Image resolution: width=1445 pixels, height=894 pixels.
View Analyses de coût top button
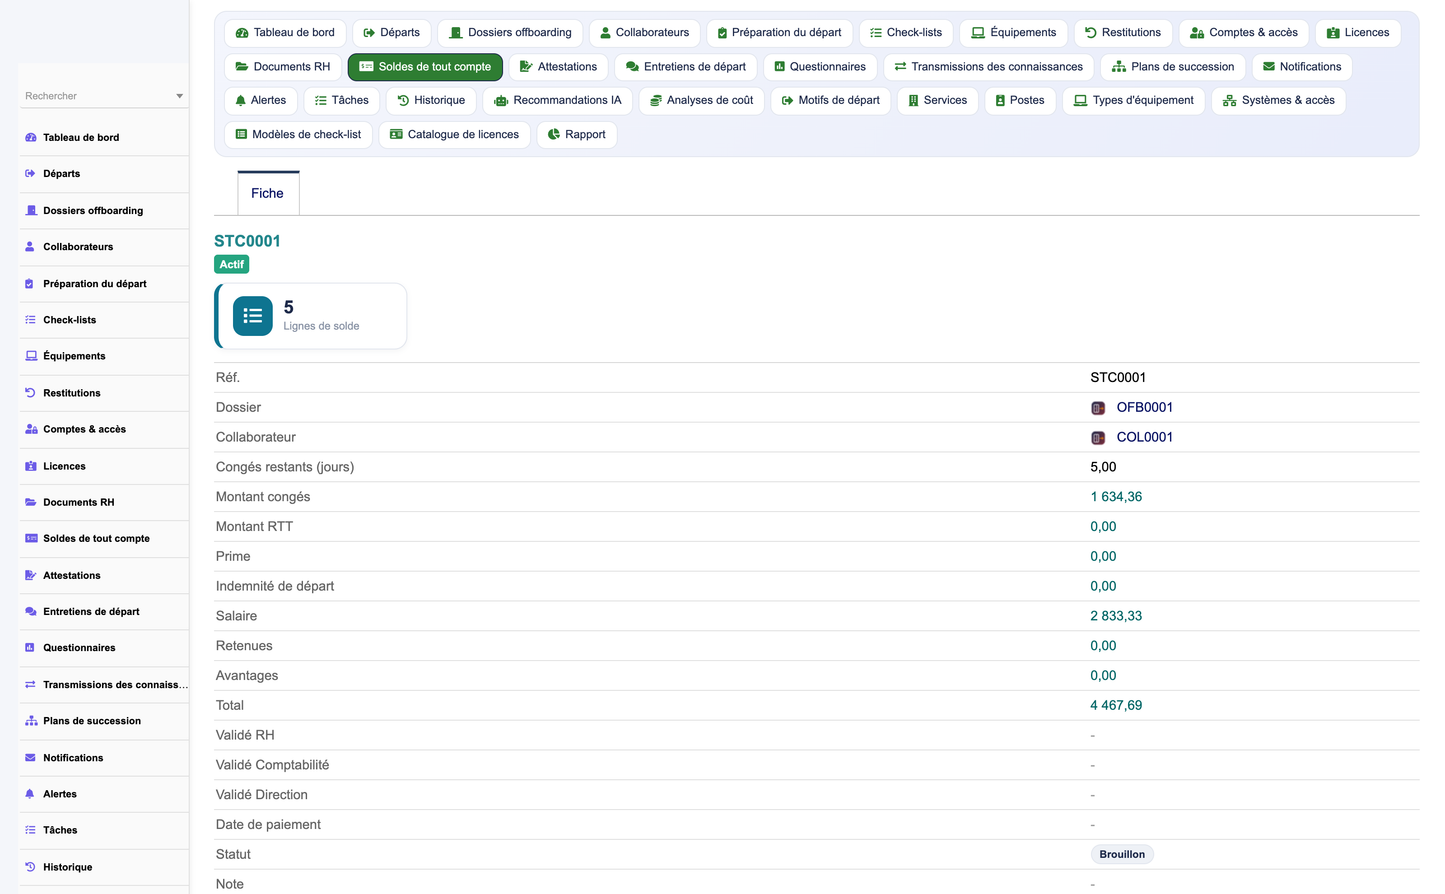coord(702,101)
